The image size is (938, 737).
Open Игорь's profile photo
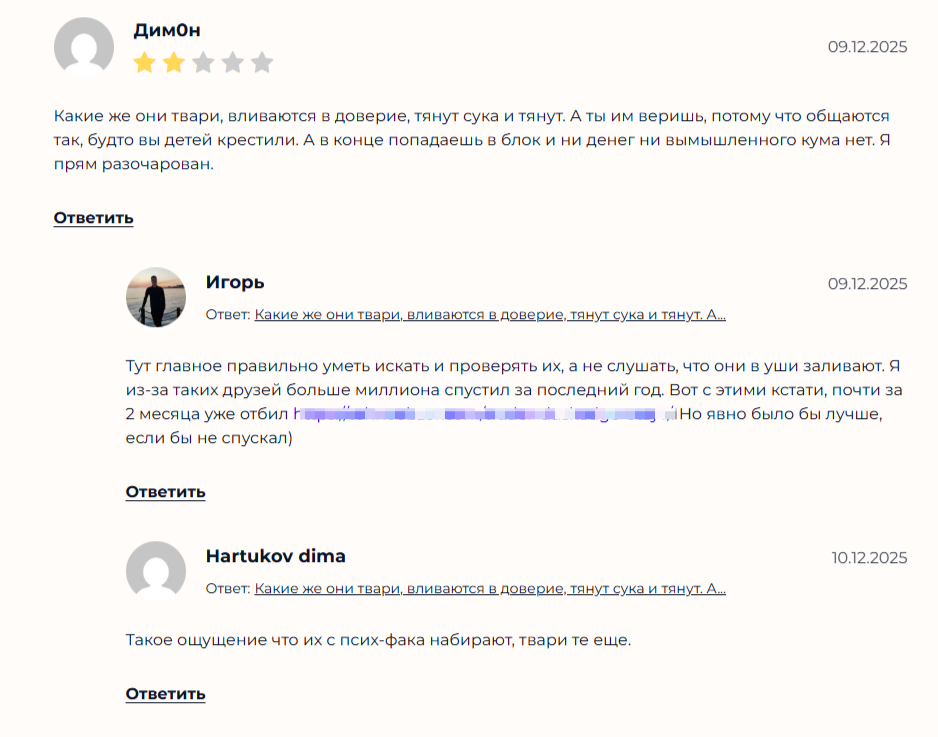(156, 297)
